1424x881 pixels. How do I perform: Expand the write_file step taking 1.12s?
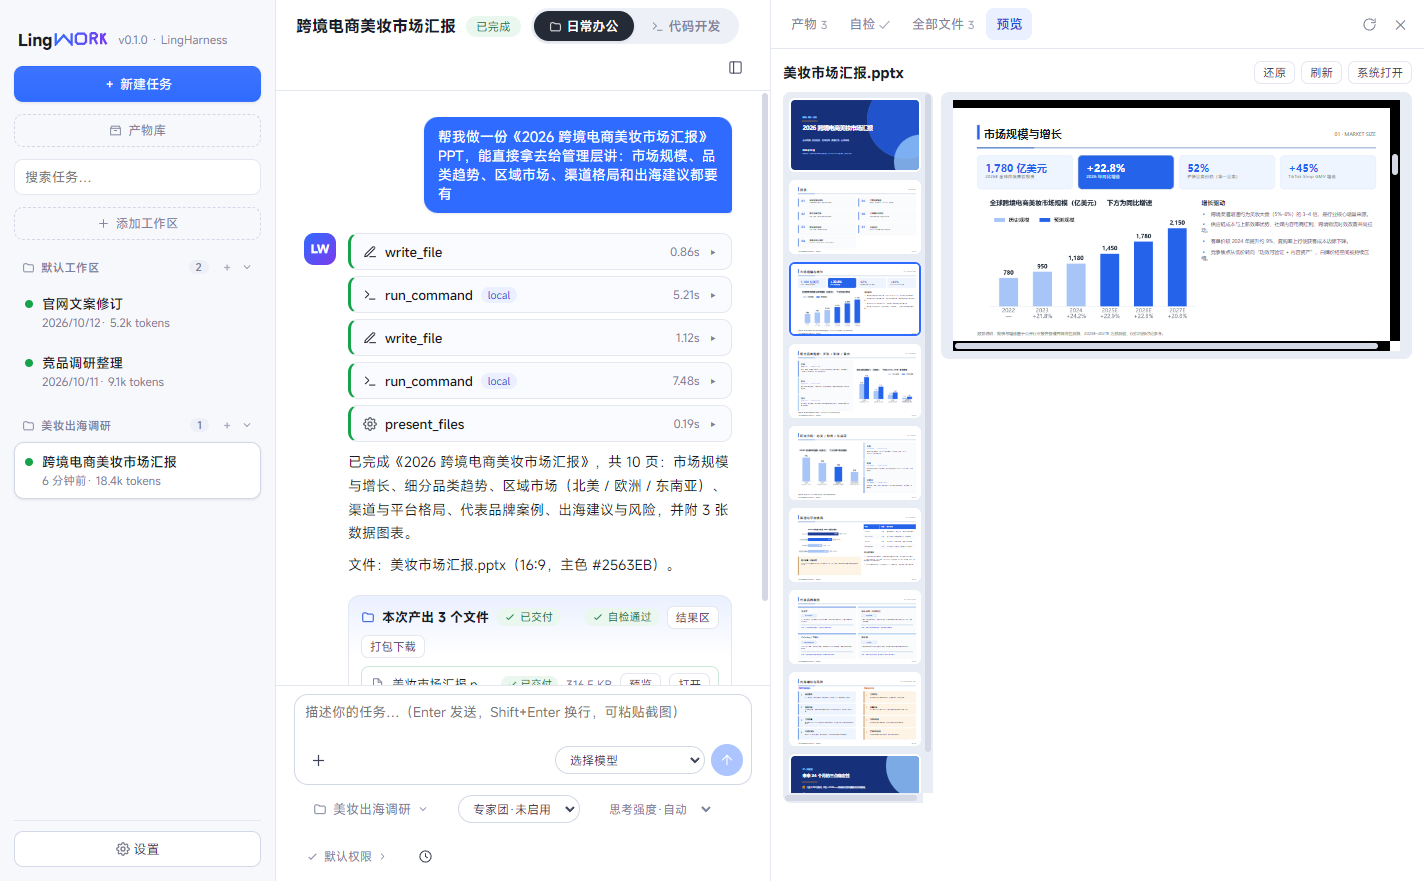coord(540,338)
